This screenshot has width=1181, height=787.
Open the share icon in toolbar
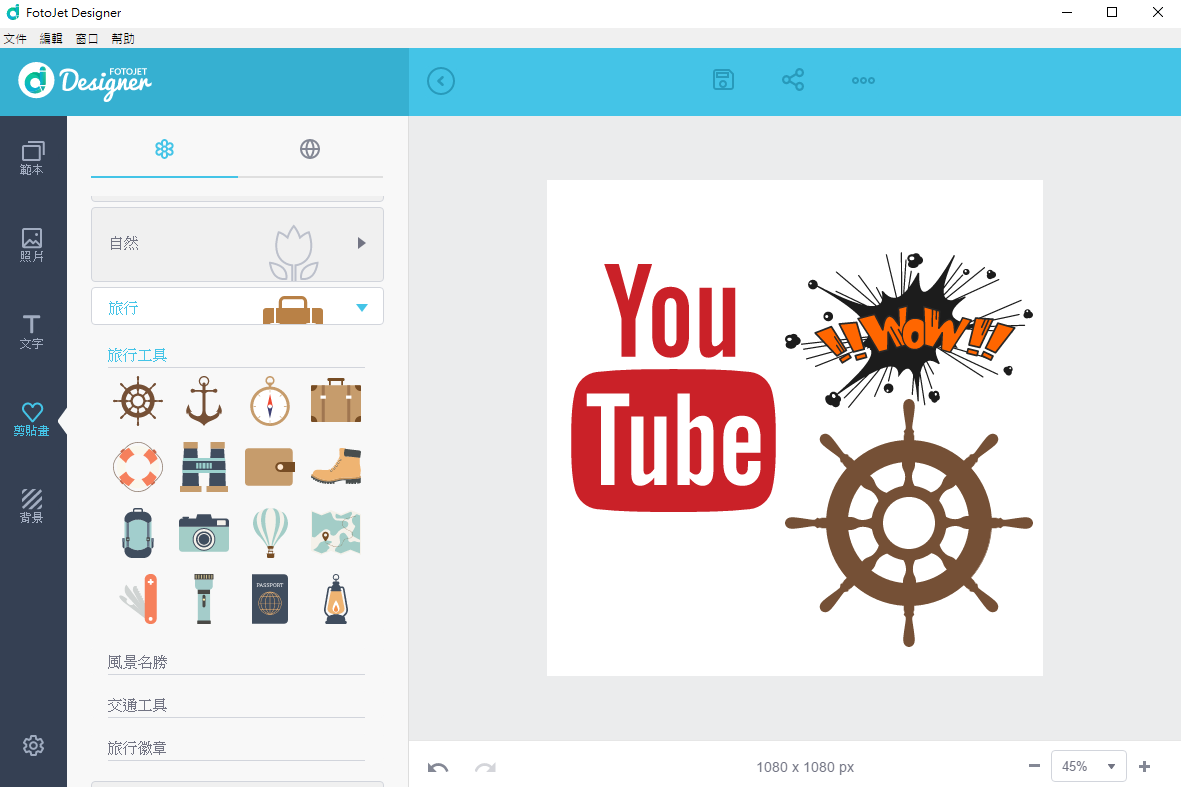(793, 80)
